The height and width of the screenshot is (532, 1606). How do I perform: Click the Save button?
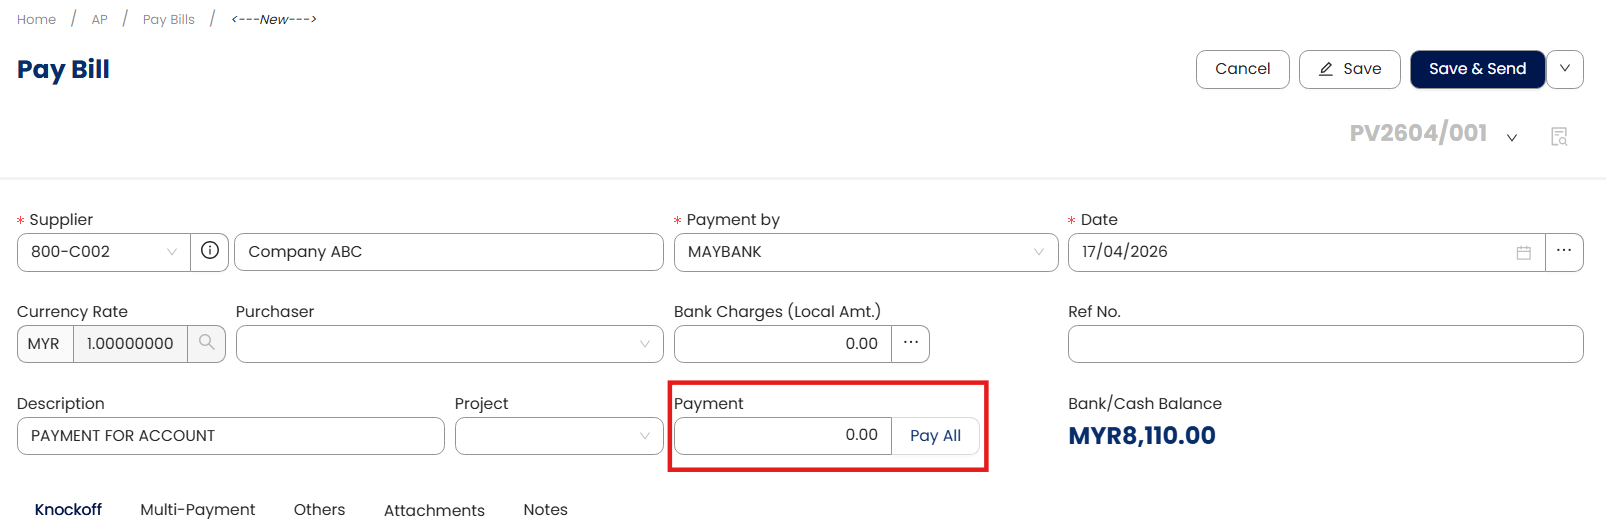[1349, 69]
